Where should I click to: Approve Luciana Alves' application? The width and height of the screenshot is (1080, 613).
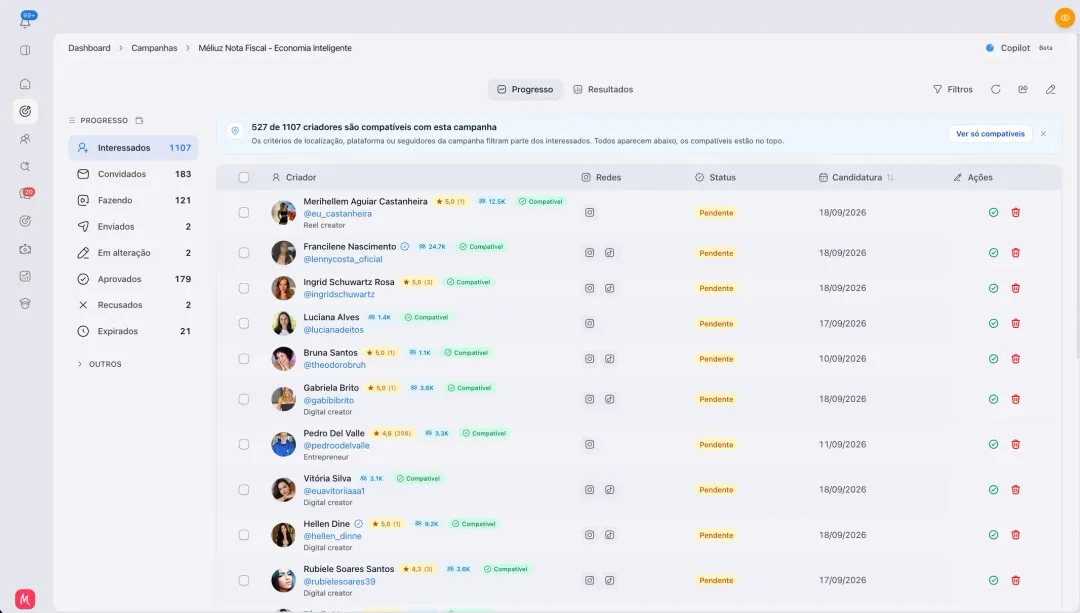pyautogui.click(x=993, y=324)
